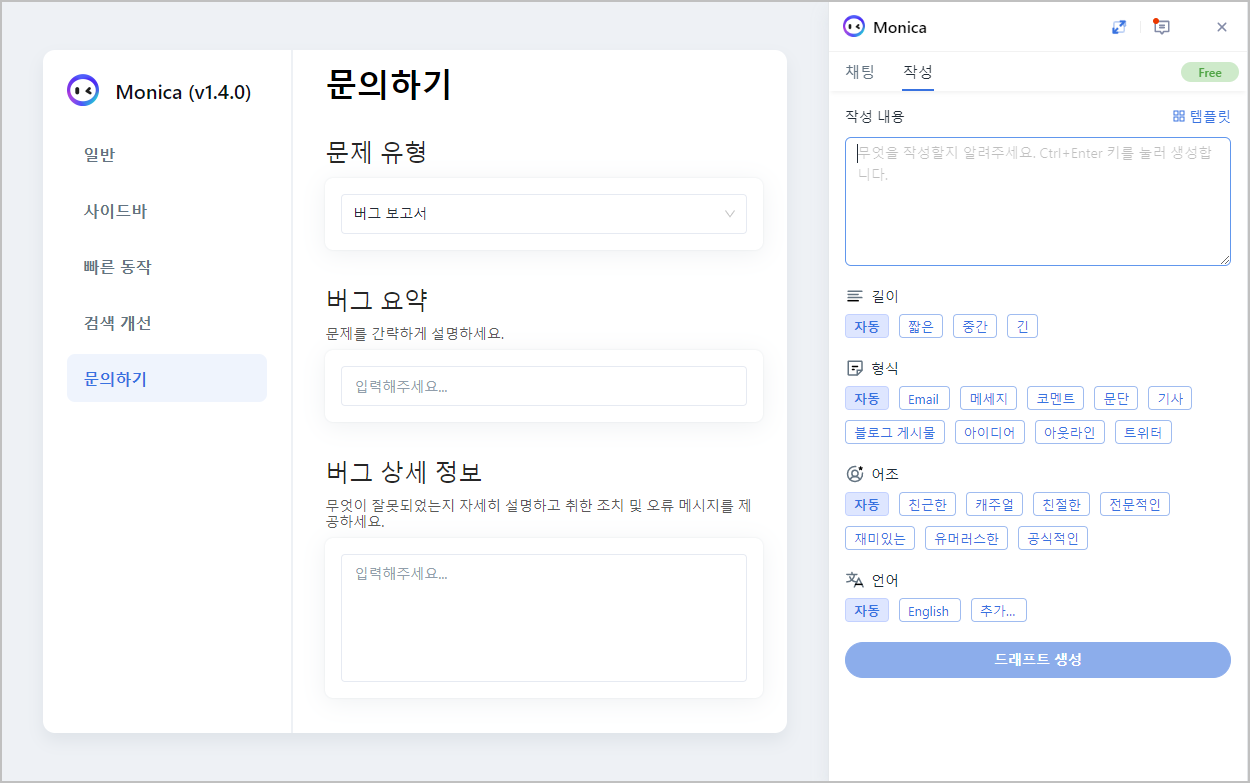
Task: Click the 어조 tone face icon
Action: click(853, 473)
